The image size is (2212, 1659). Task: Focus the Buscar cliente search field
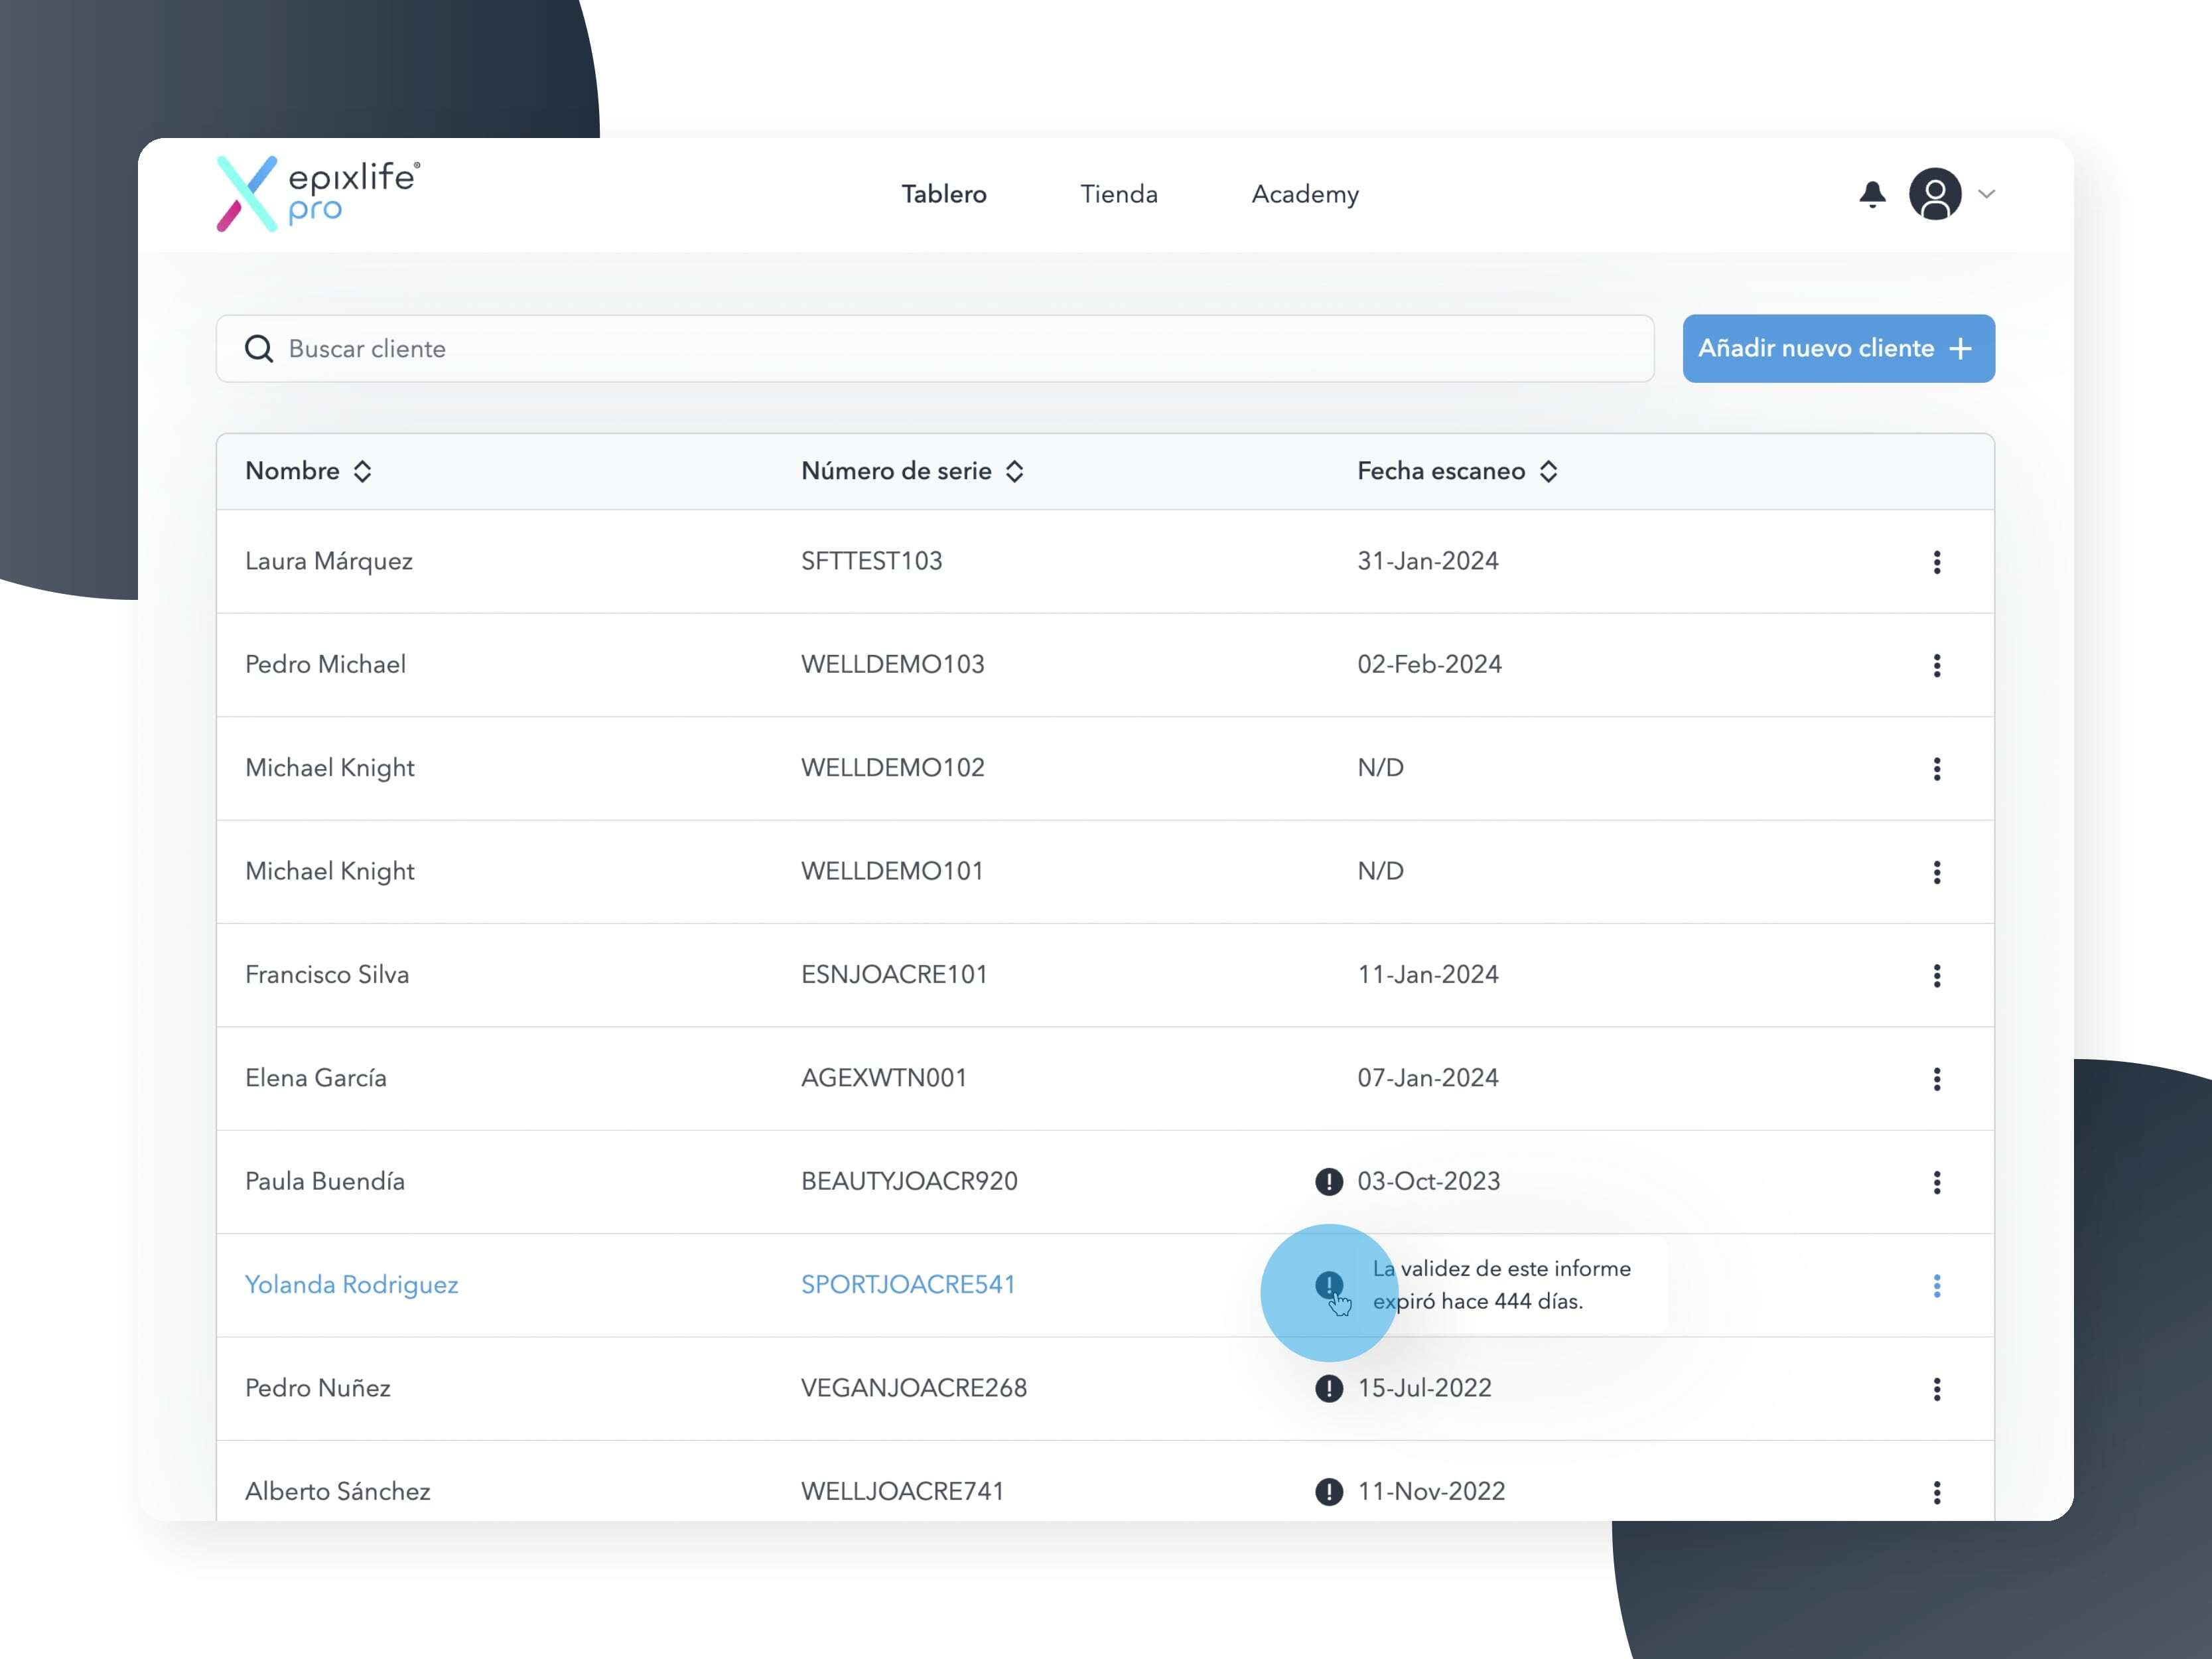(x=935, y=349)
